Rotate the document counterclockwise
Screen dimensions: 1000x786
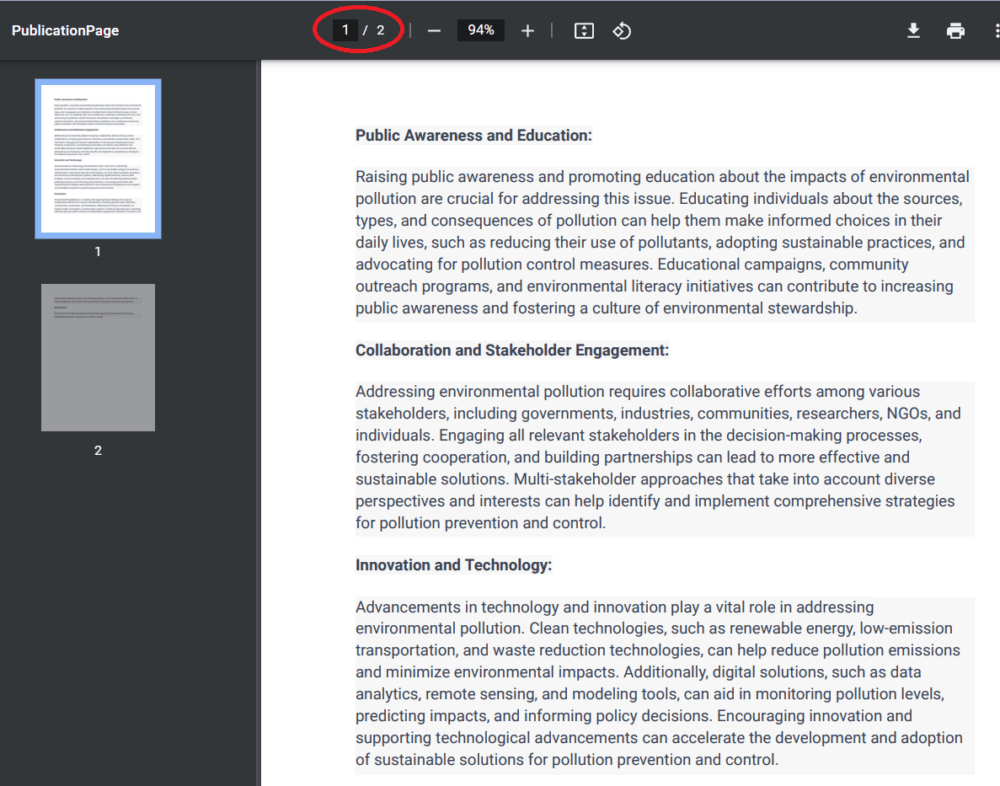pyautogui.click(x=622, y=31)
